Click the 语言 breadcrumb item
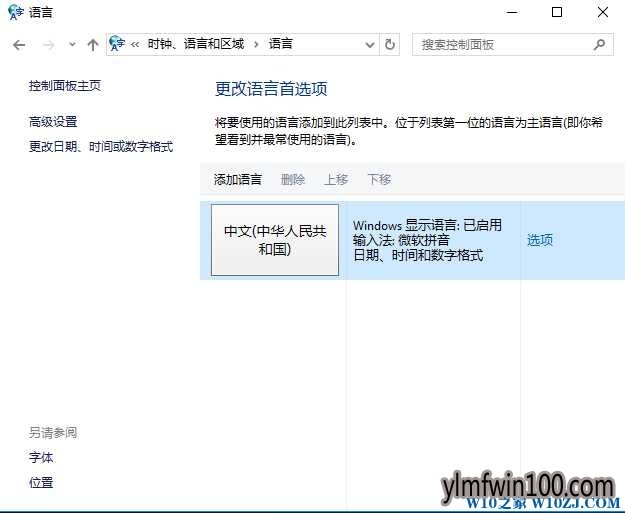 pyautogui.click(x=281, y=44)
